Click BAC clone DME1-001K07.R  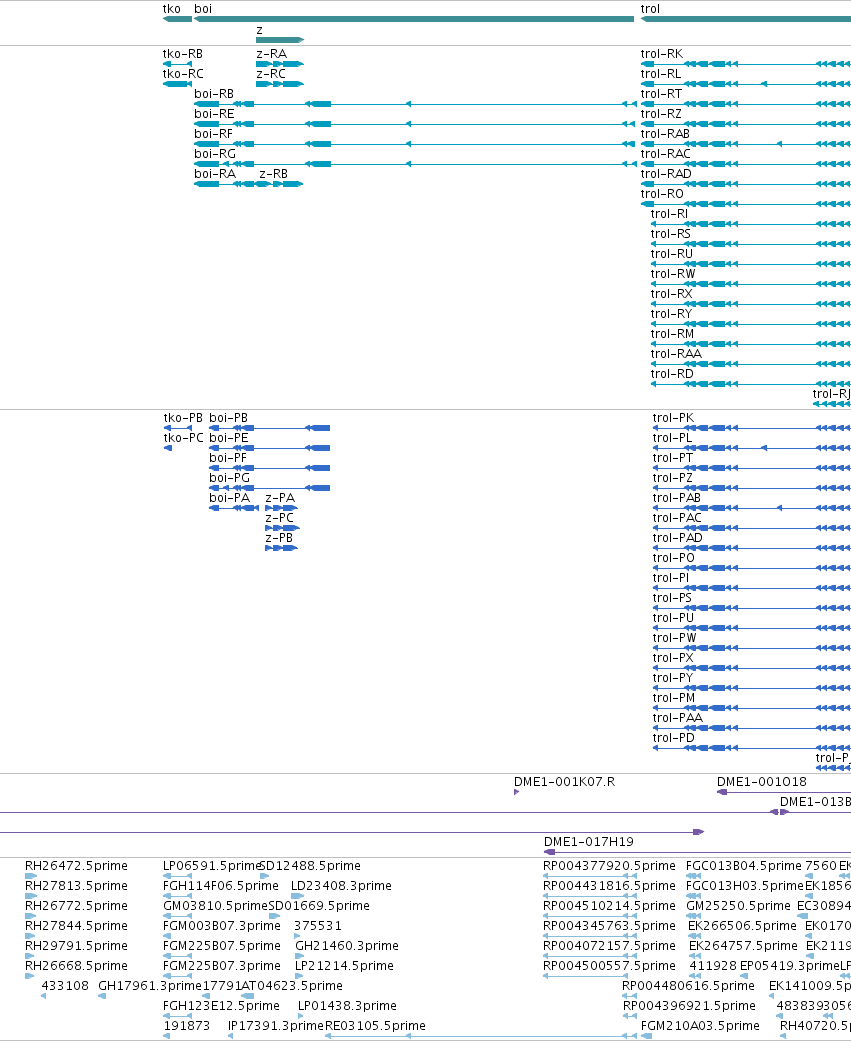tap(564, 781)
